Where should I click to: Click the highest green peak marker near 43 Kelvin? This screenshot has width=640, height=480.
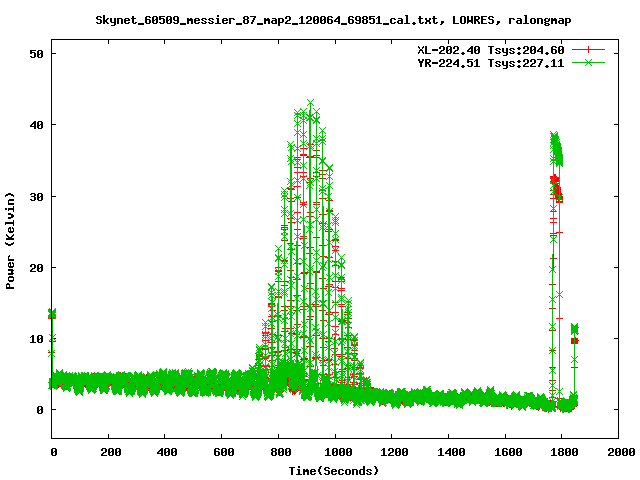[310, 102]
